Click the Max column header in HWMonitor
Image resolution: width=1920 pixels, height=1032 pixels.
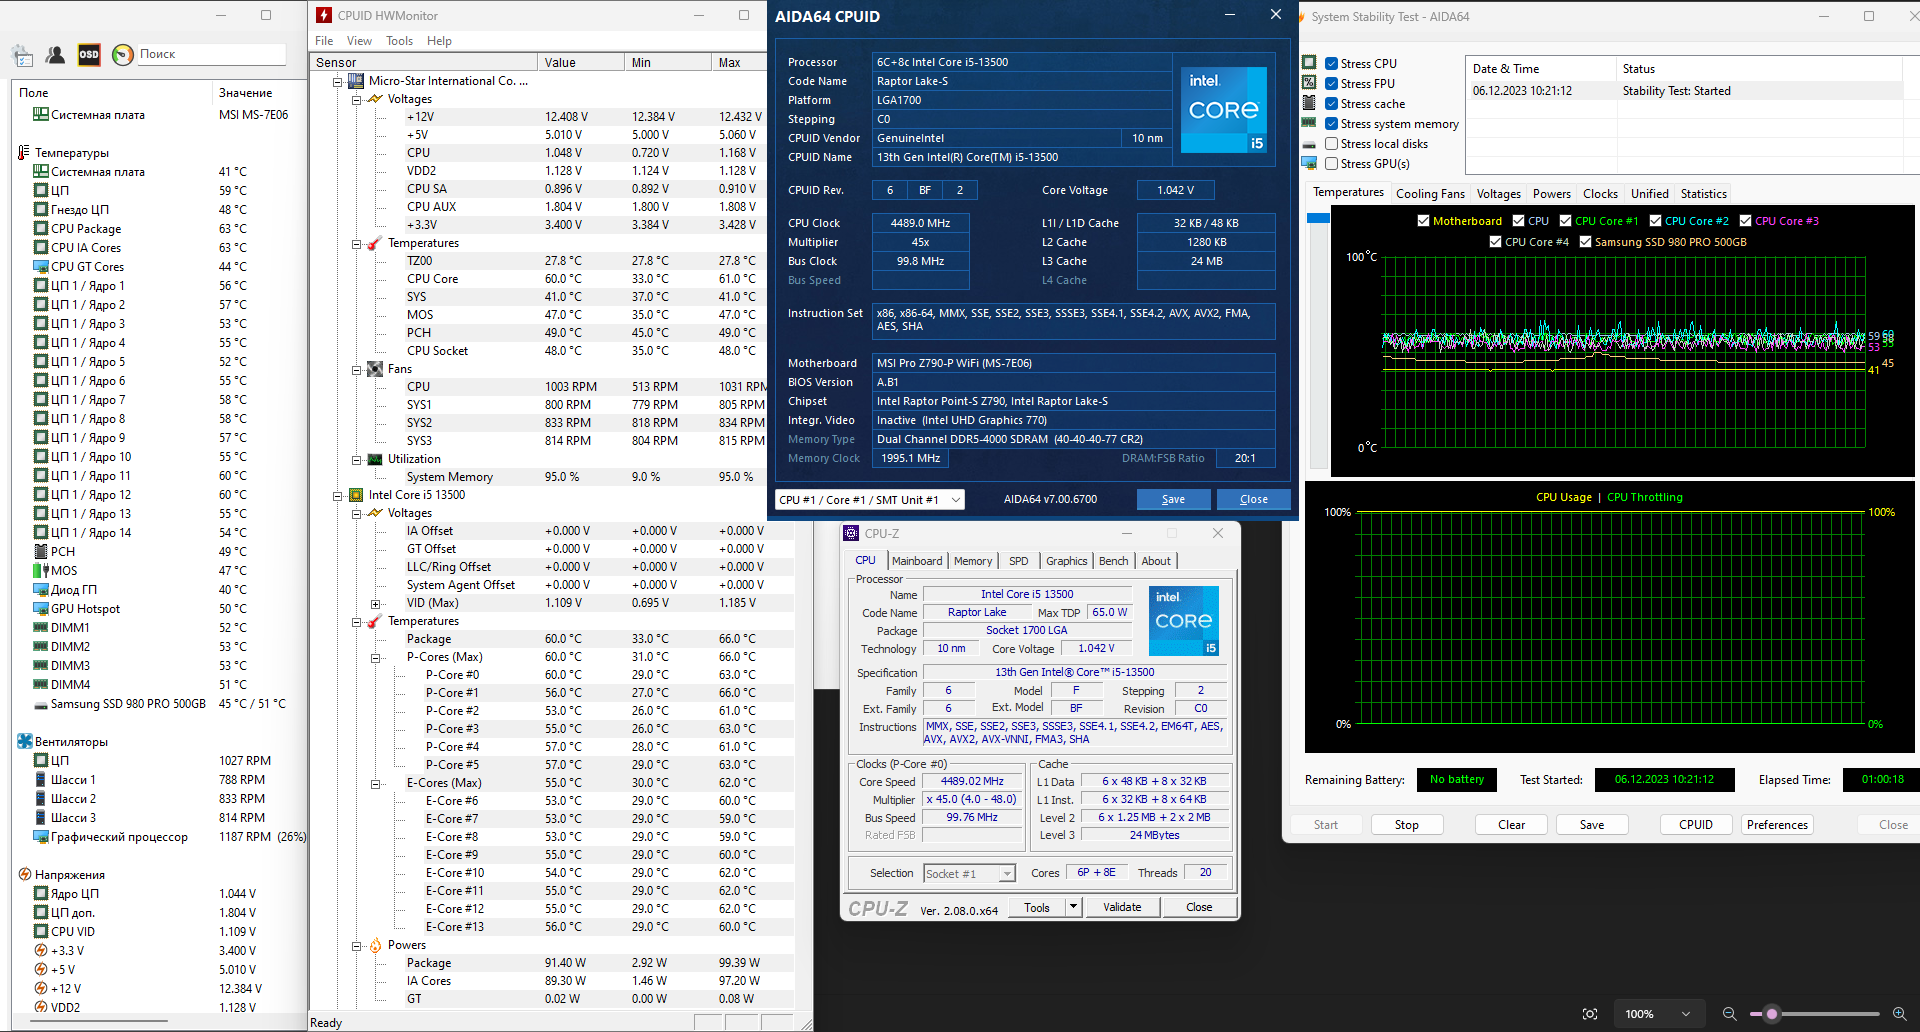coord(739,62)
